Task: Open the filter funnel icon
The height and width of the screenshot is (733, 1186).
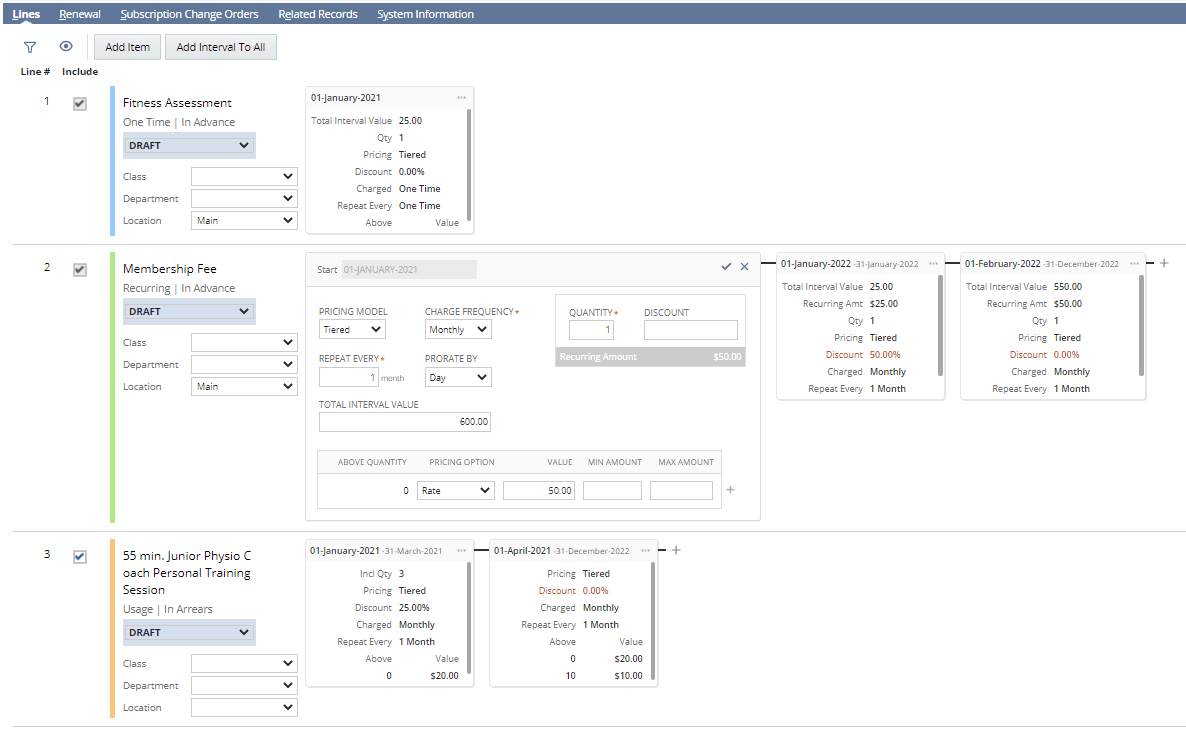Action: pos(29,47)
